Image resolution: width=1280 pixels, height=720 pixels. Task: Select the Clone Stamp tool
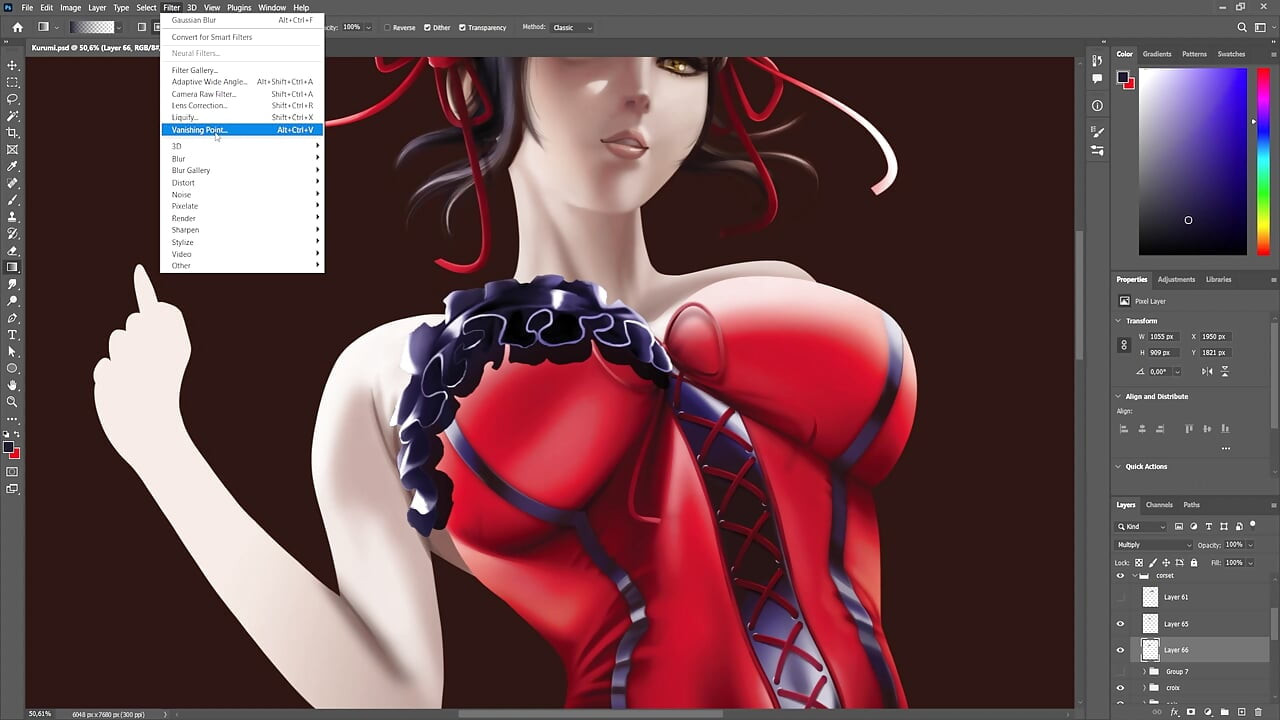point(13,217)
